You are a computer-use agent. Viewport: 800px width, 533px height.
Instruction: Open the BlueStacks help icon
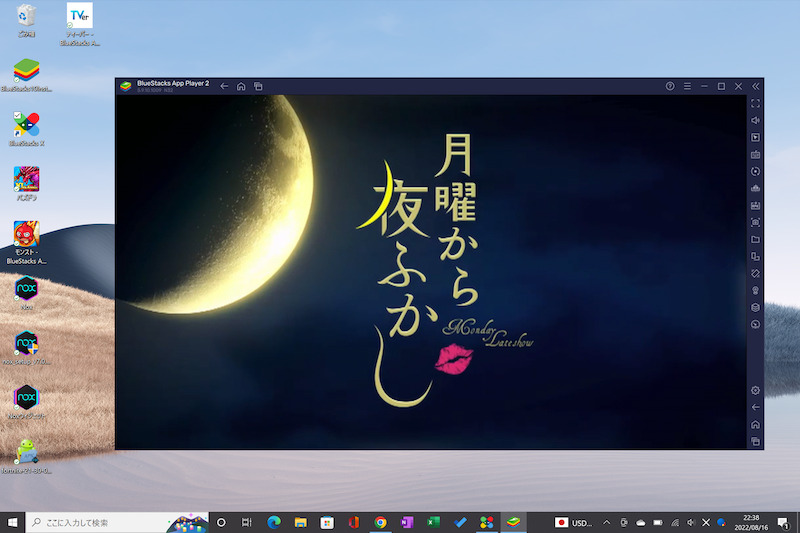point(670,87)
